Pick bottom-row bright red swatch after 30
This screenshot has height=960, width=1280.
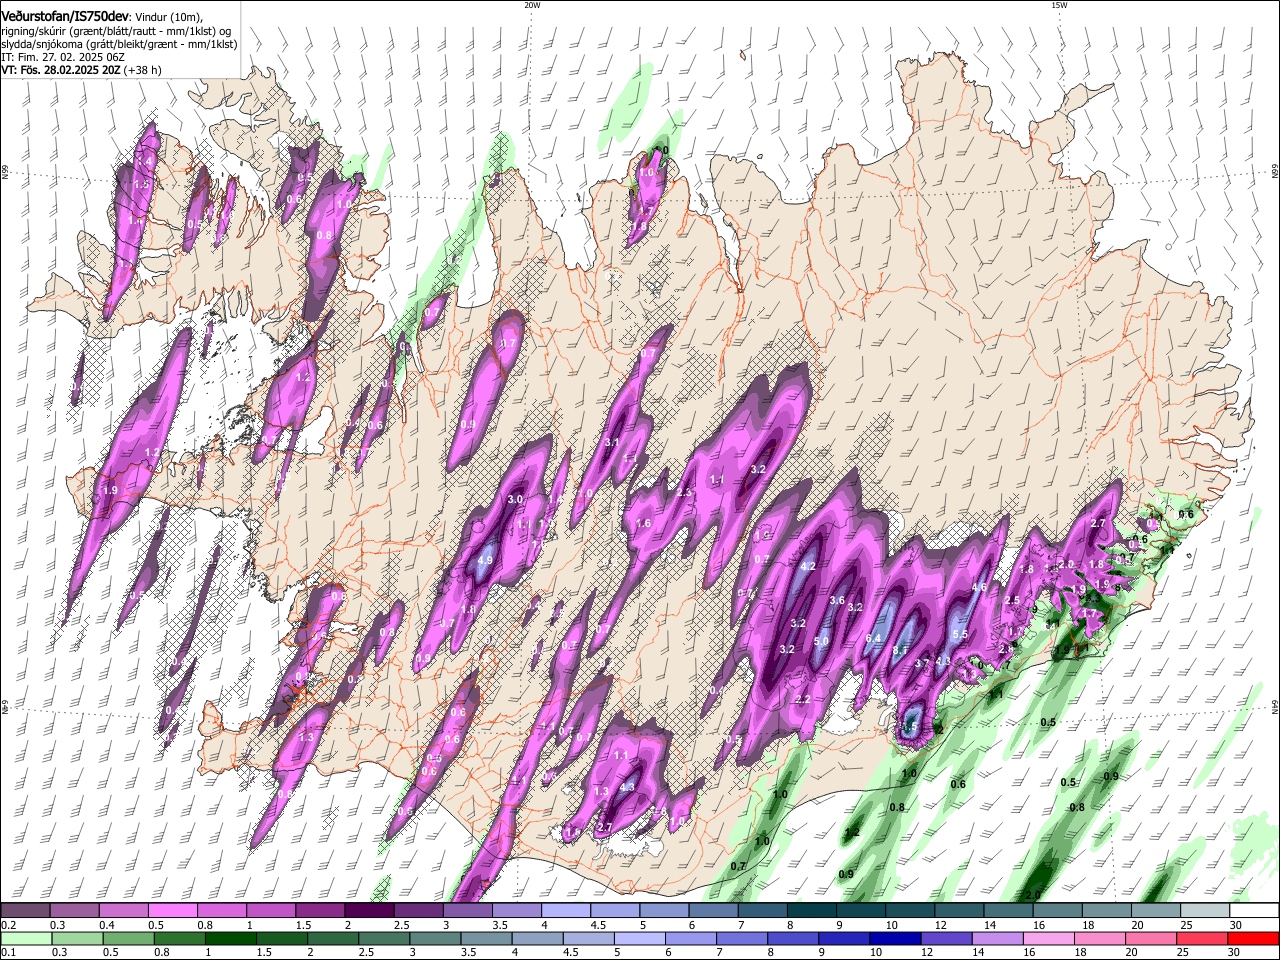[1255, 938]
